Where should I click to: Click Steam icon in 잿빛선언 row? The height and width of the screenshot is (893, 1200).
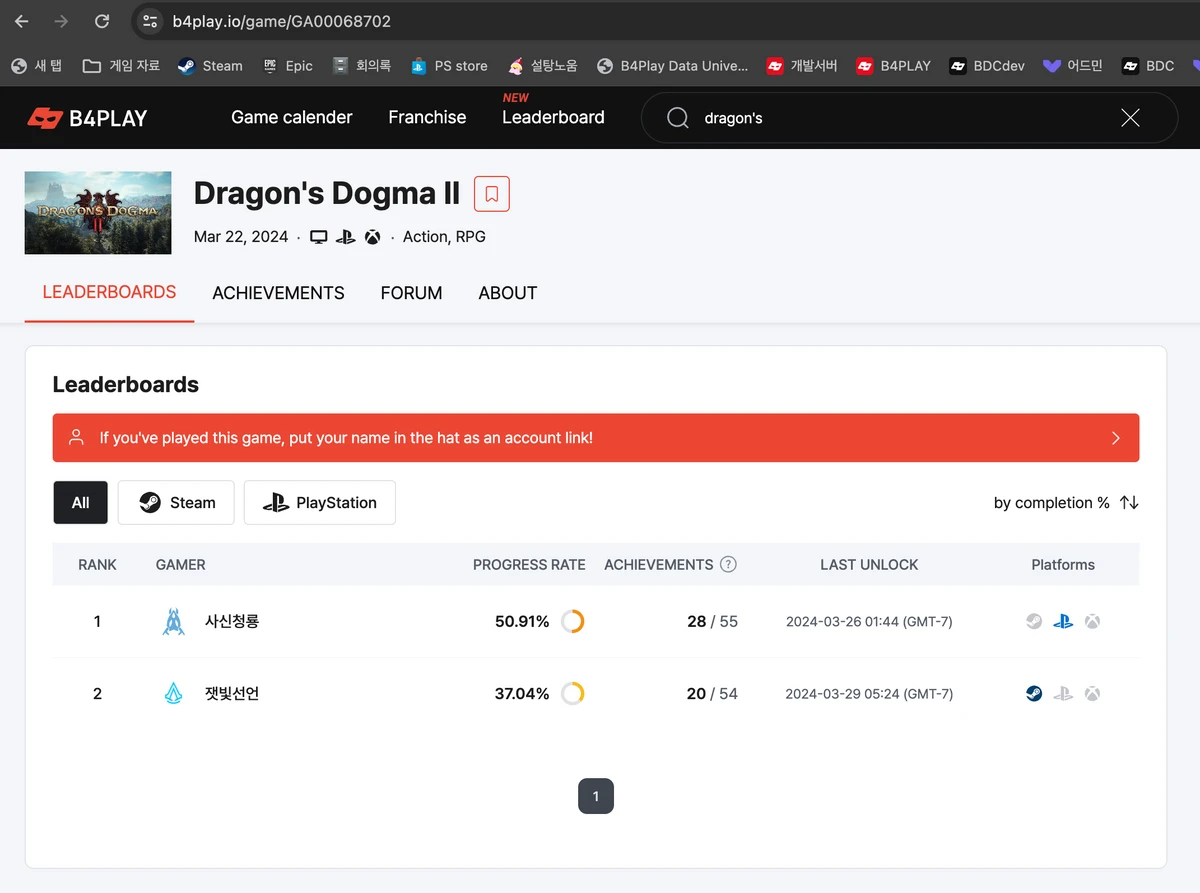coord(1034,693)
